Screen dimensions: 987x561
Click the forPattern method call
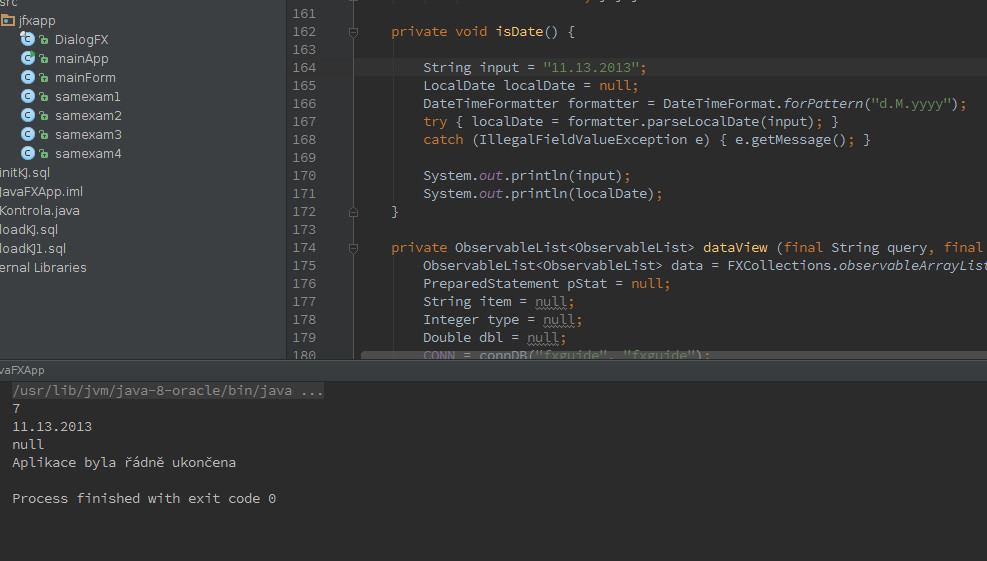823,103
